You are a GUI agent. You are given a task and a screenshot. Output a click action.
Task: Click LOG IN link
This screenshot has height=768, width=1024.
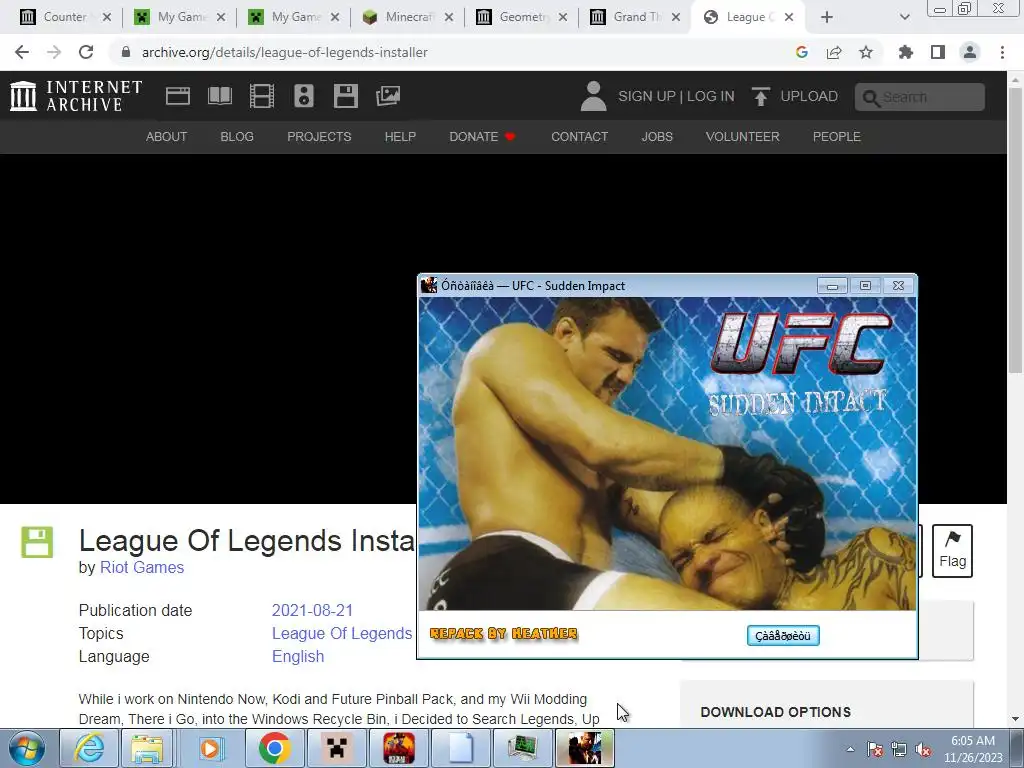coord(711,96)
